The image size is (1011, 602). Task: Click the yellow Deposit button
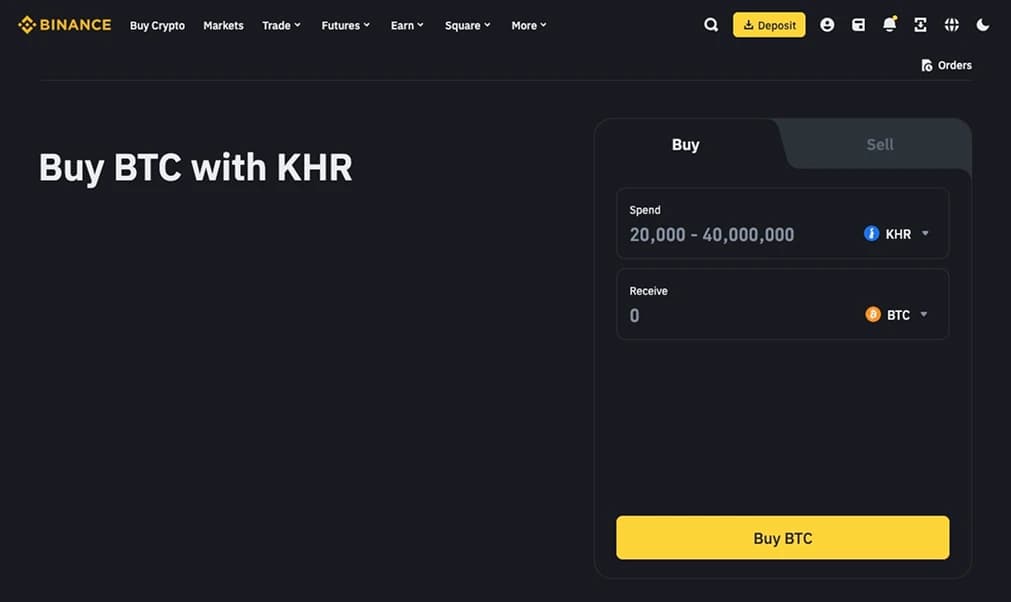[x=768, y=24]
